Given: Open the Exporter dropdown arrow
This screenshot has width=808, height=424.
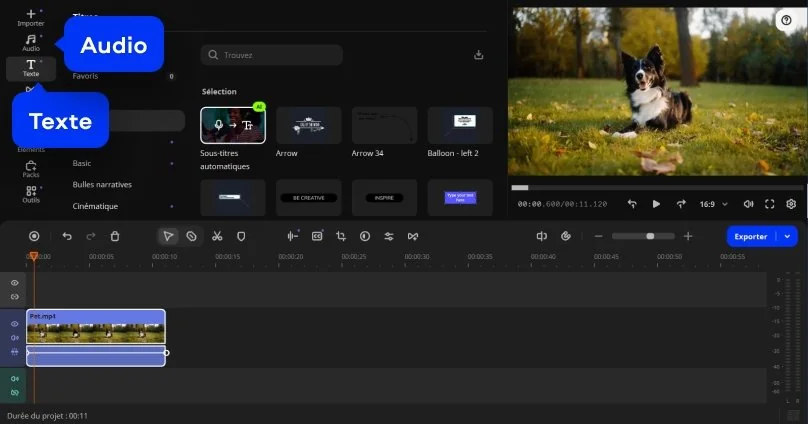Looking at the screenshot, I should pos(788,236).
